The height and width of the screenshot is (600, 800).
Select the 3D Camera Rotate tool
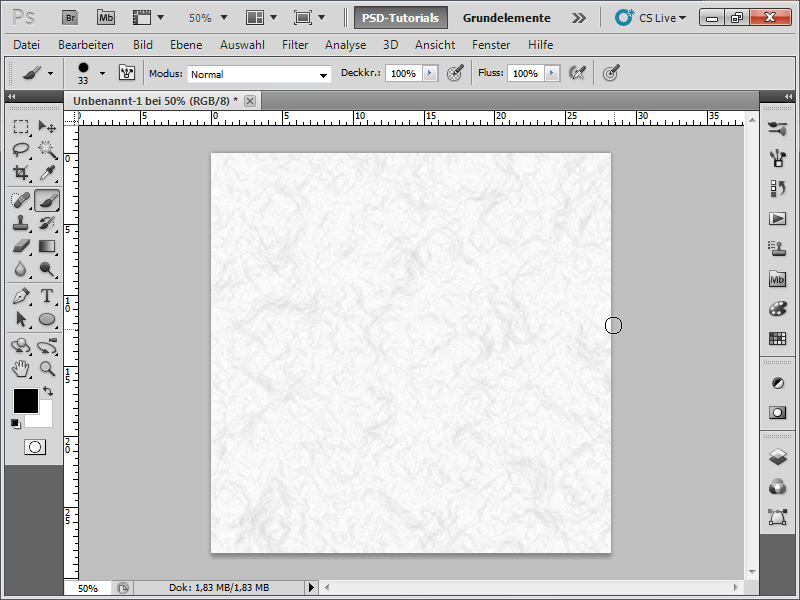[47, 346]
